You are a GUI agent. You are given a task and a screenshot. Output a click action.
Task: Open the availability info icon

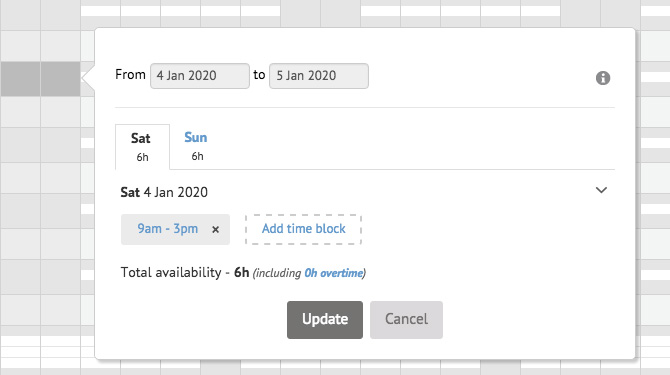pos(602,78)
